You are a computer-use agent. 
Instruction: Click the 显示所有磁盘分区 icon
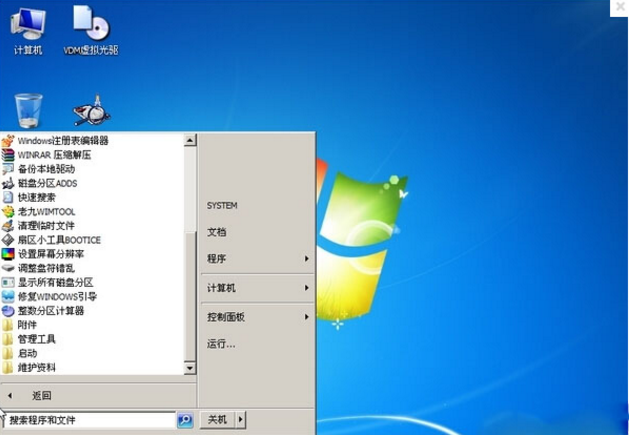(x=8, y=282)
